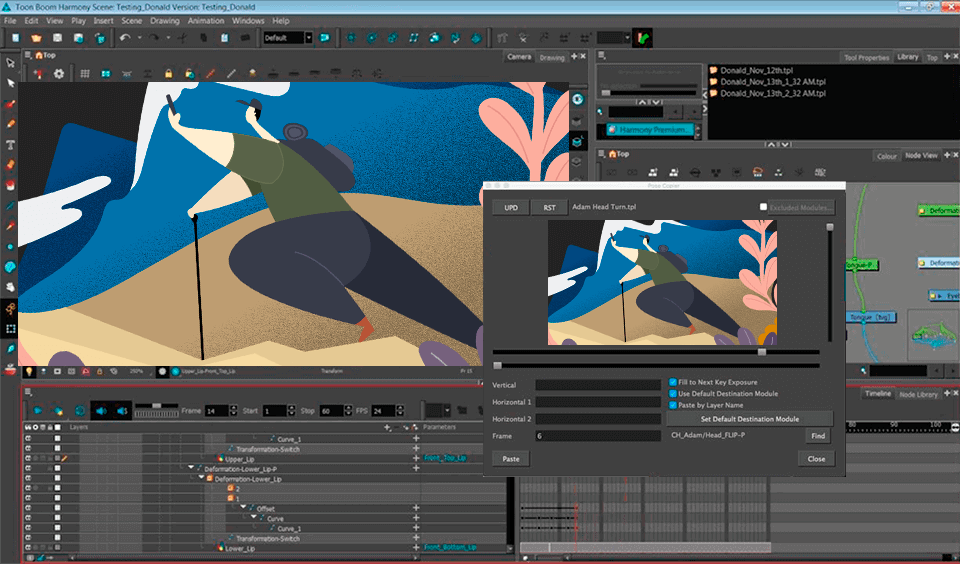Toggle the grid icon in Camera toolbar
The image size is (960, 564).
(85, 73)
